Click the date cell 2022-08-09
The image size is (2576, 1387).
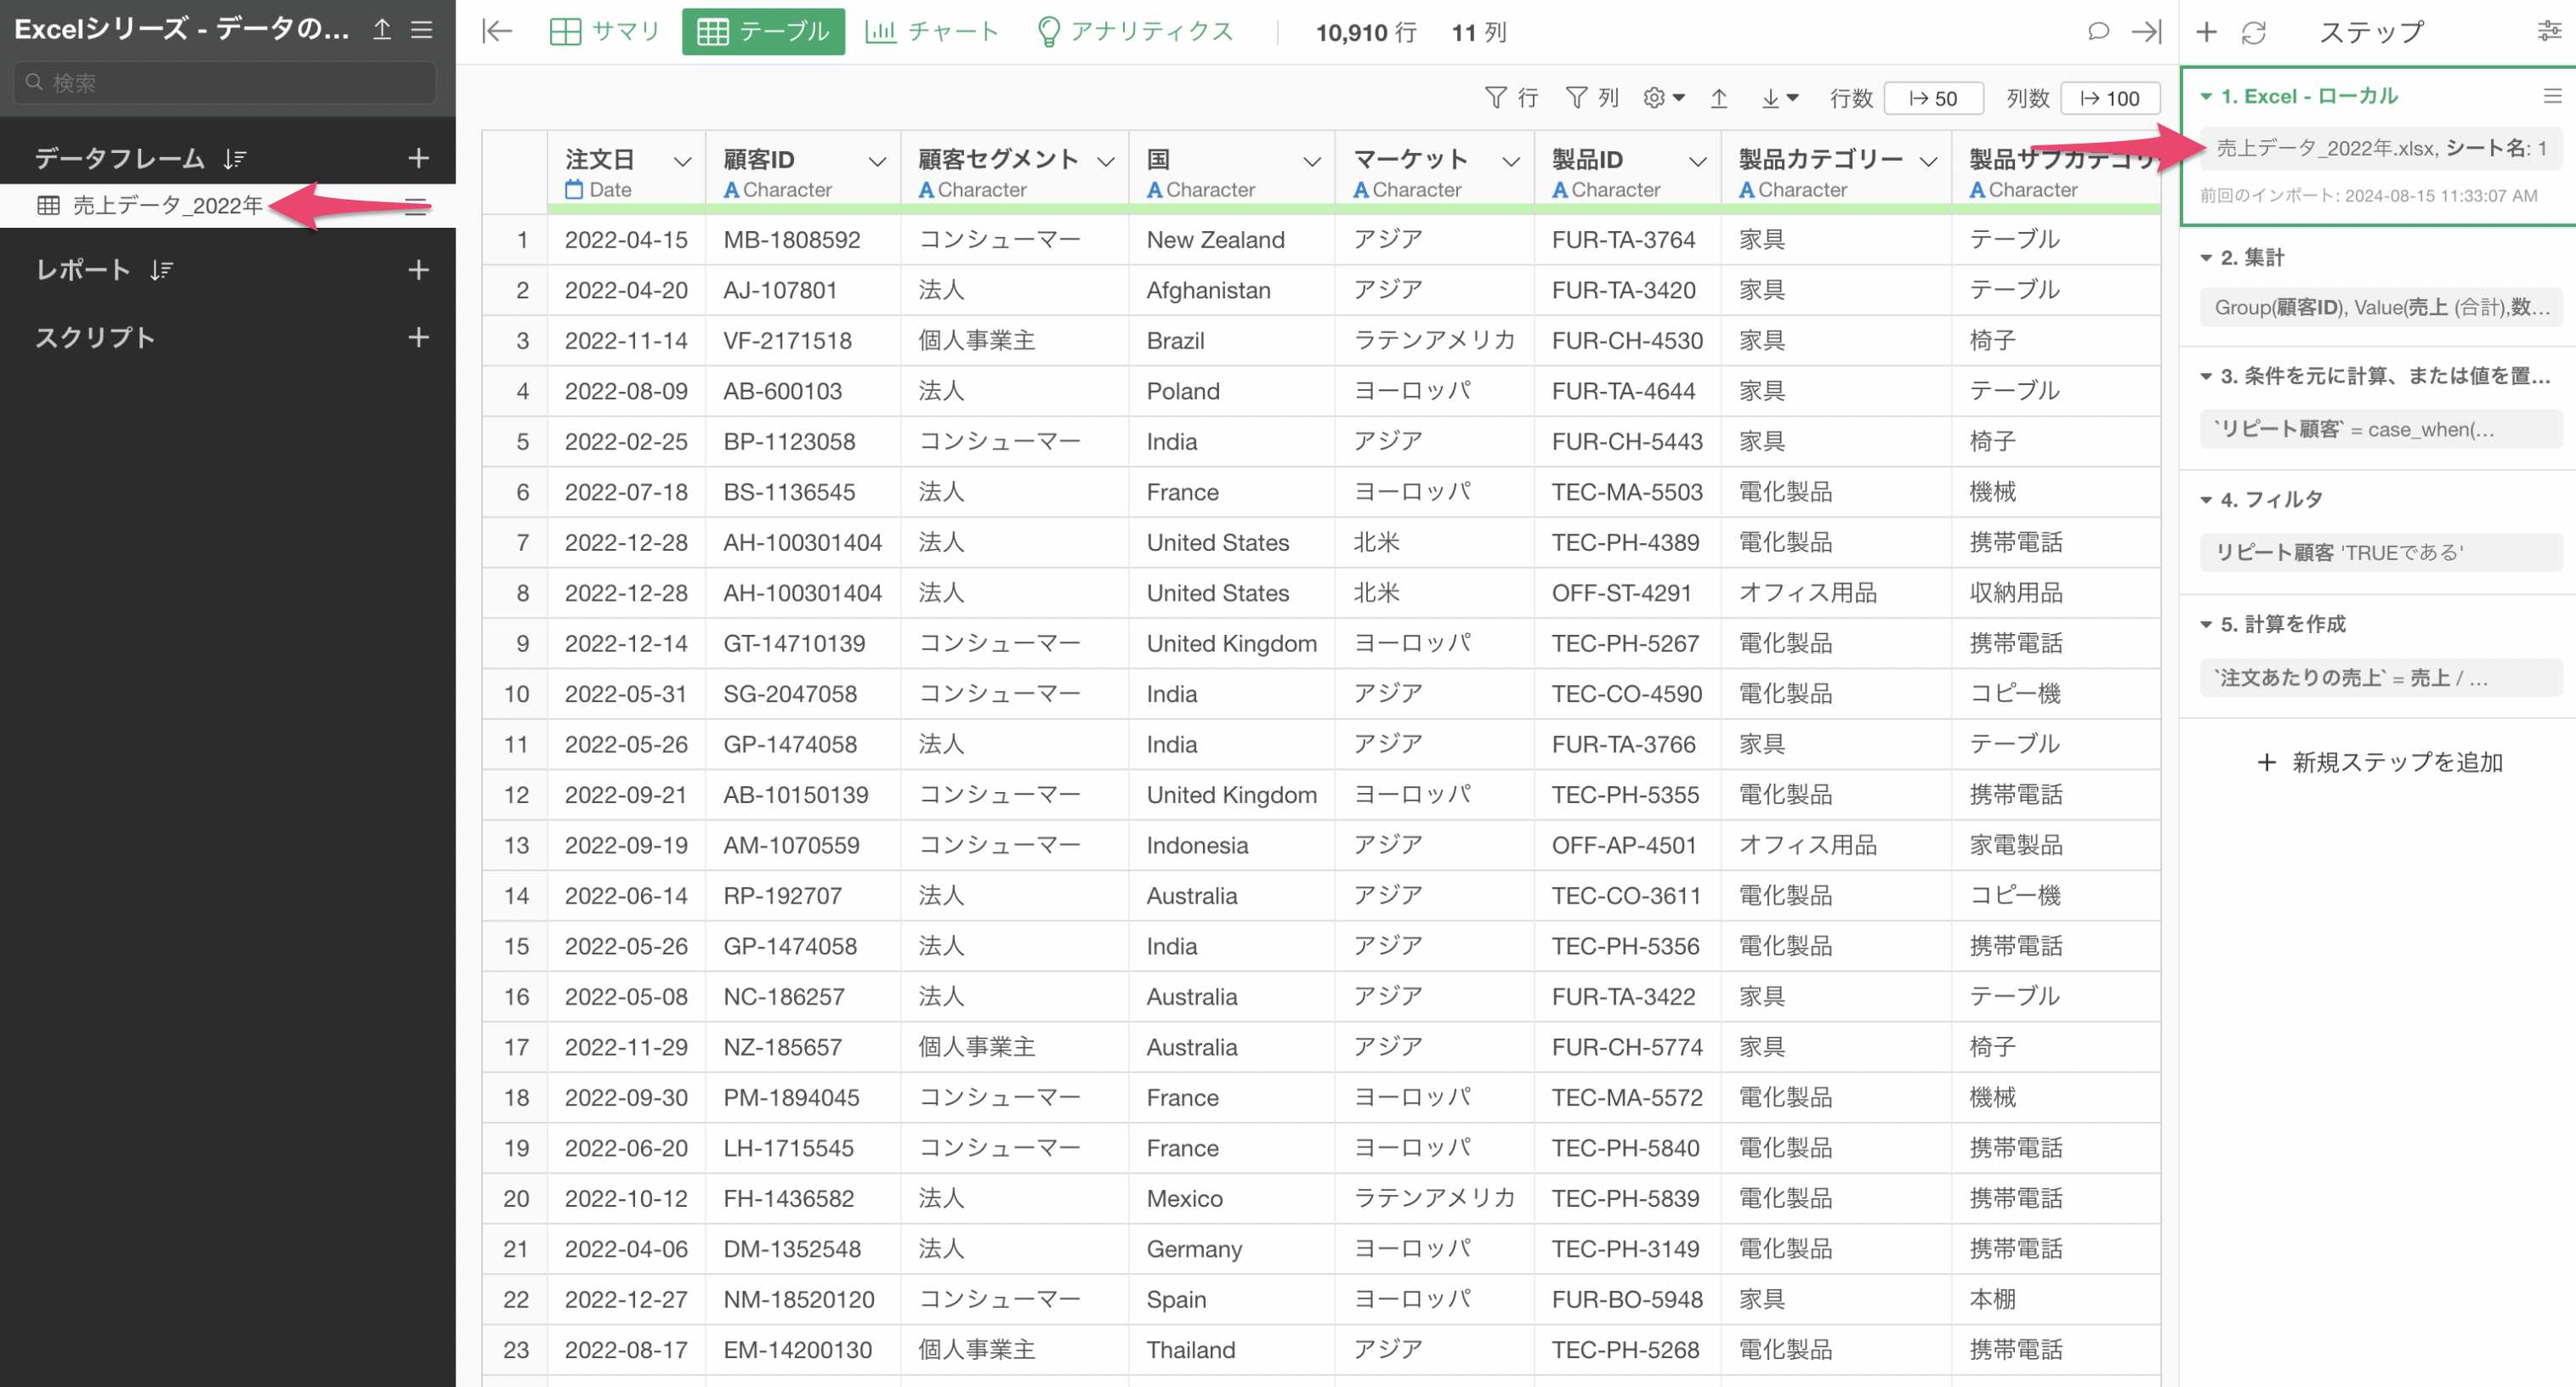click(x=626, y=392)
